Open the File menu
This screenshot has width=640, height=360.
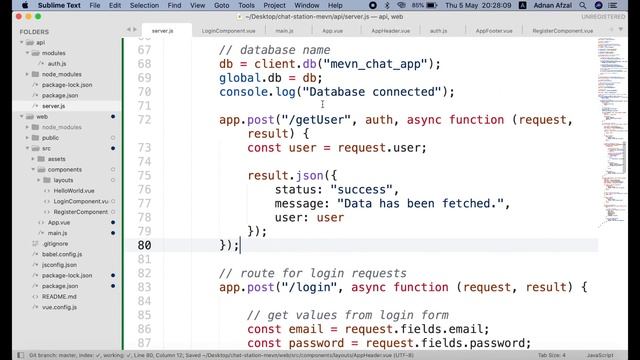(95, 5)
